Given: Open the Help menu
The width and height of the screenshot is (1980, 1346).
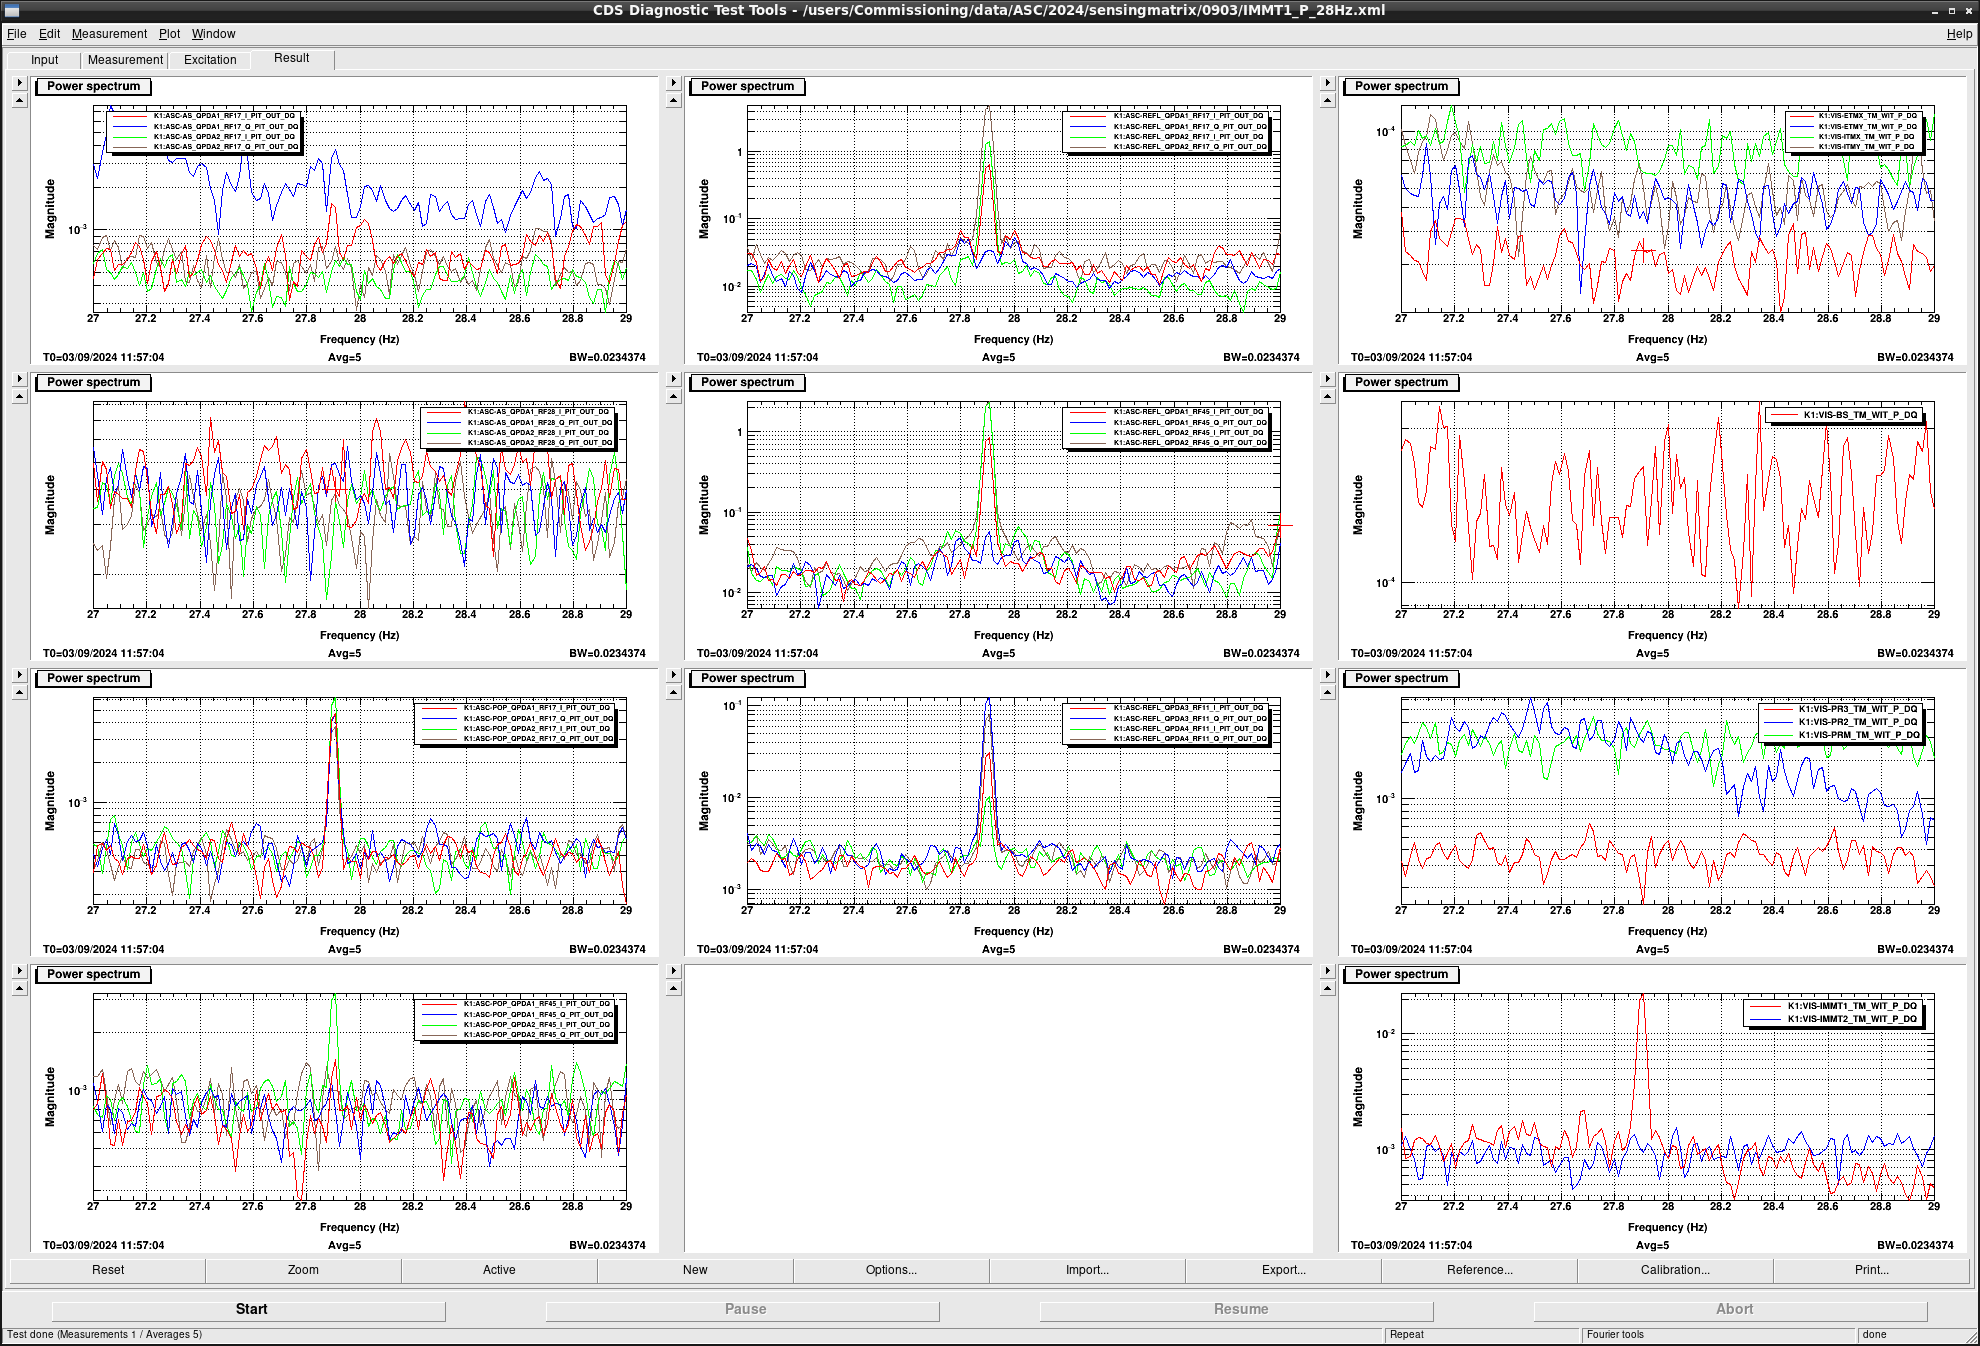Looking at the screenshot, I should pos(1959,34).
